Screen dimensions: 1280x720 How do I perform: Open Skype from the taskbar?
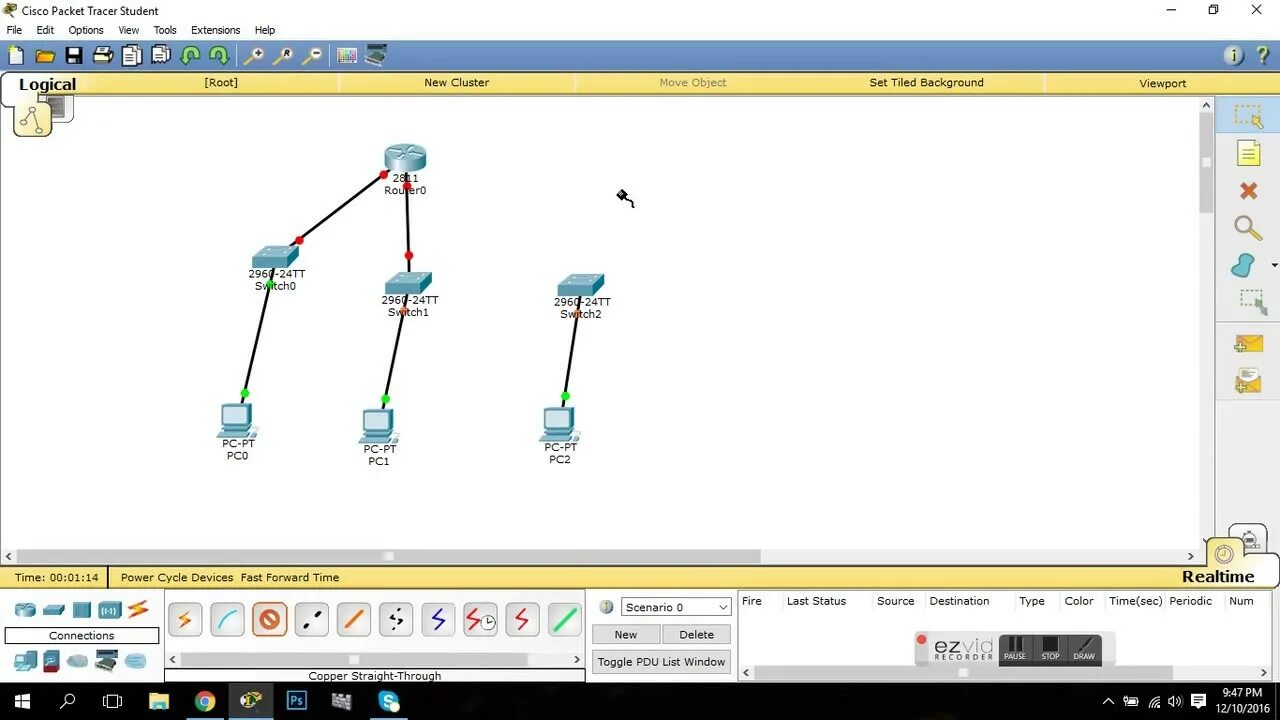pyautogui.click(x=389, y=701)
